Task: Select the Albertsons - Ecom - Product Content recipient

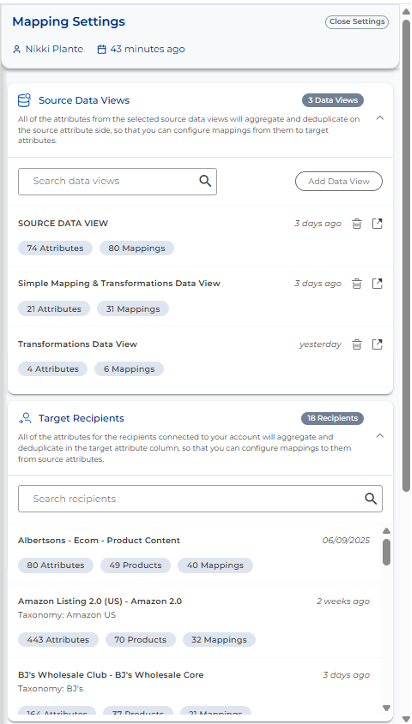Action: [194, 553]
